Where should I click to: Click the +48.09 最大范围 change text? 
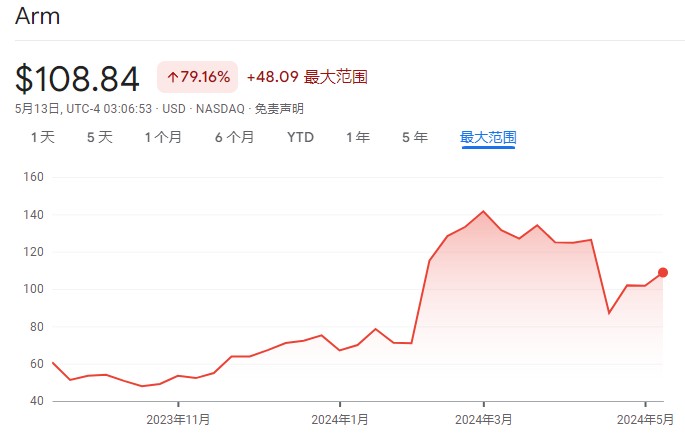coord(307,77)
